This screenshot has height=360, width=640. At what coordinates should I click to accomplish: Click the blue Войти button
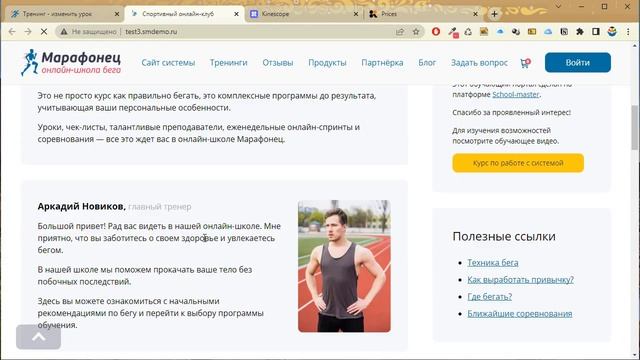pos(578,62)
